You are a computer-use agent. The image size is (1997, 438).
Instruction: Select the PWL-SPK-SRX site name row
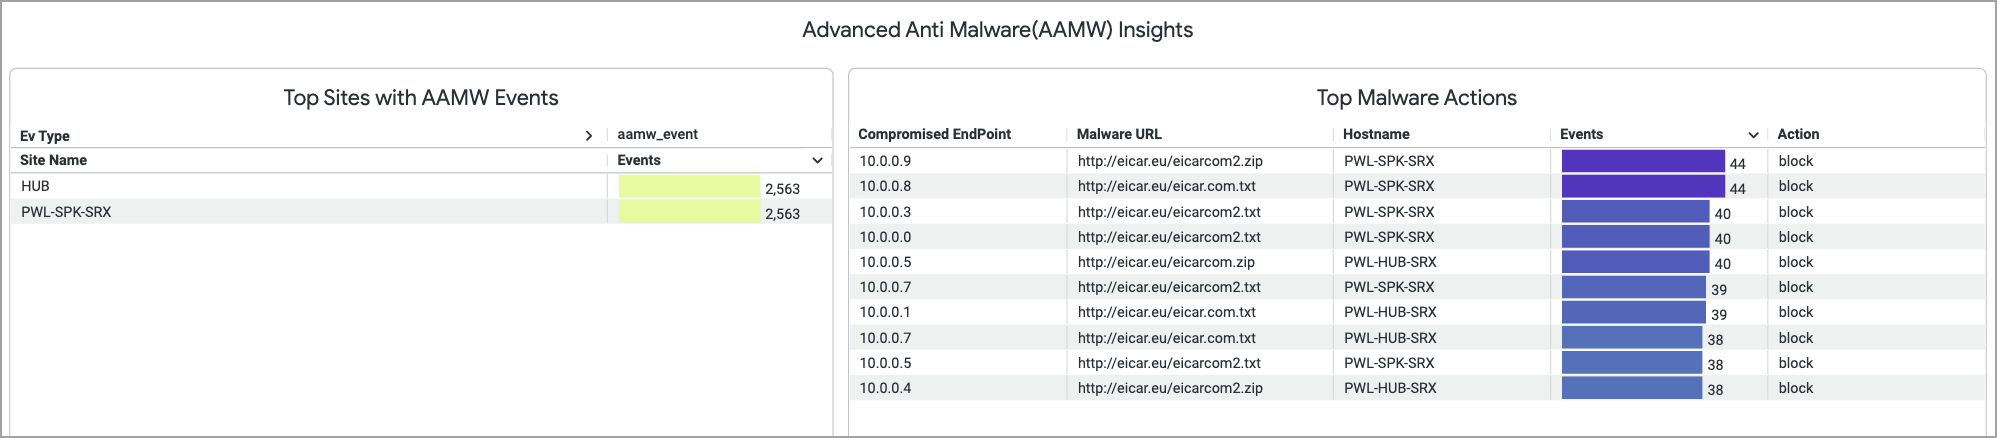66,212
